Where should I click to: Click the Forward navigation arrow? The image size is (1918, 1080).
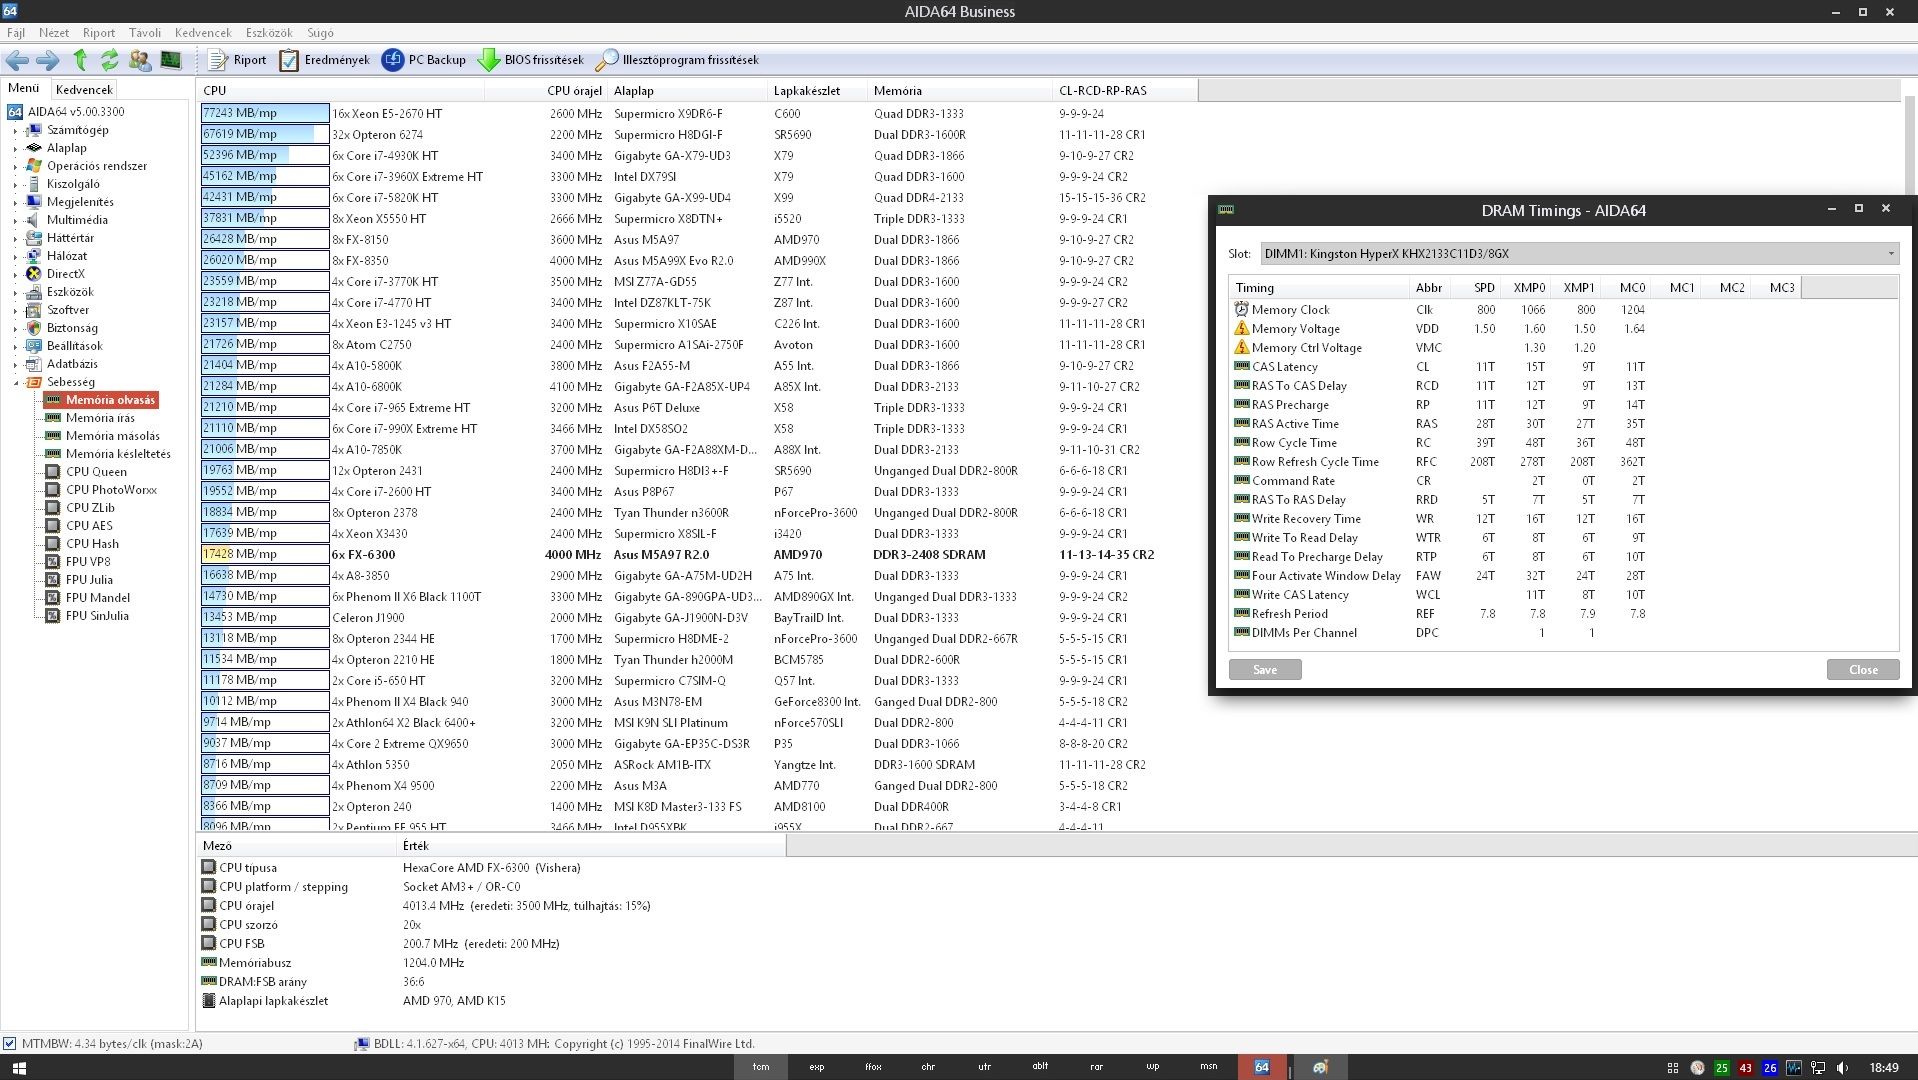coord(47,60)
